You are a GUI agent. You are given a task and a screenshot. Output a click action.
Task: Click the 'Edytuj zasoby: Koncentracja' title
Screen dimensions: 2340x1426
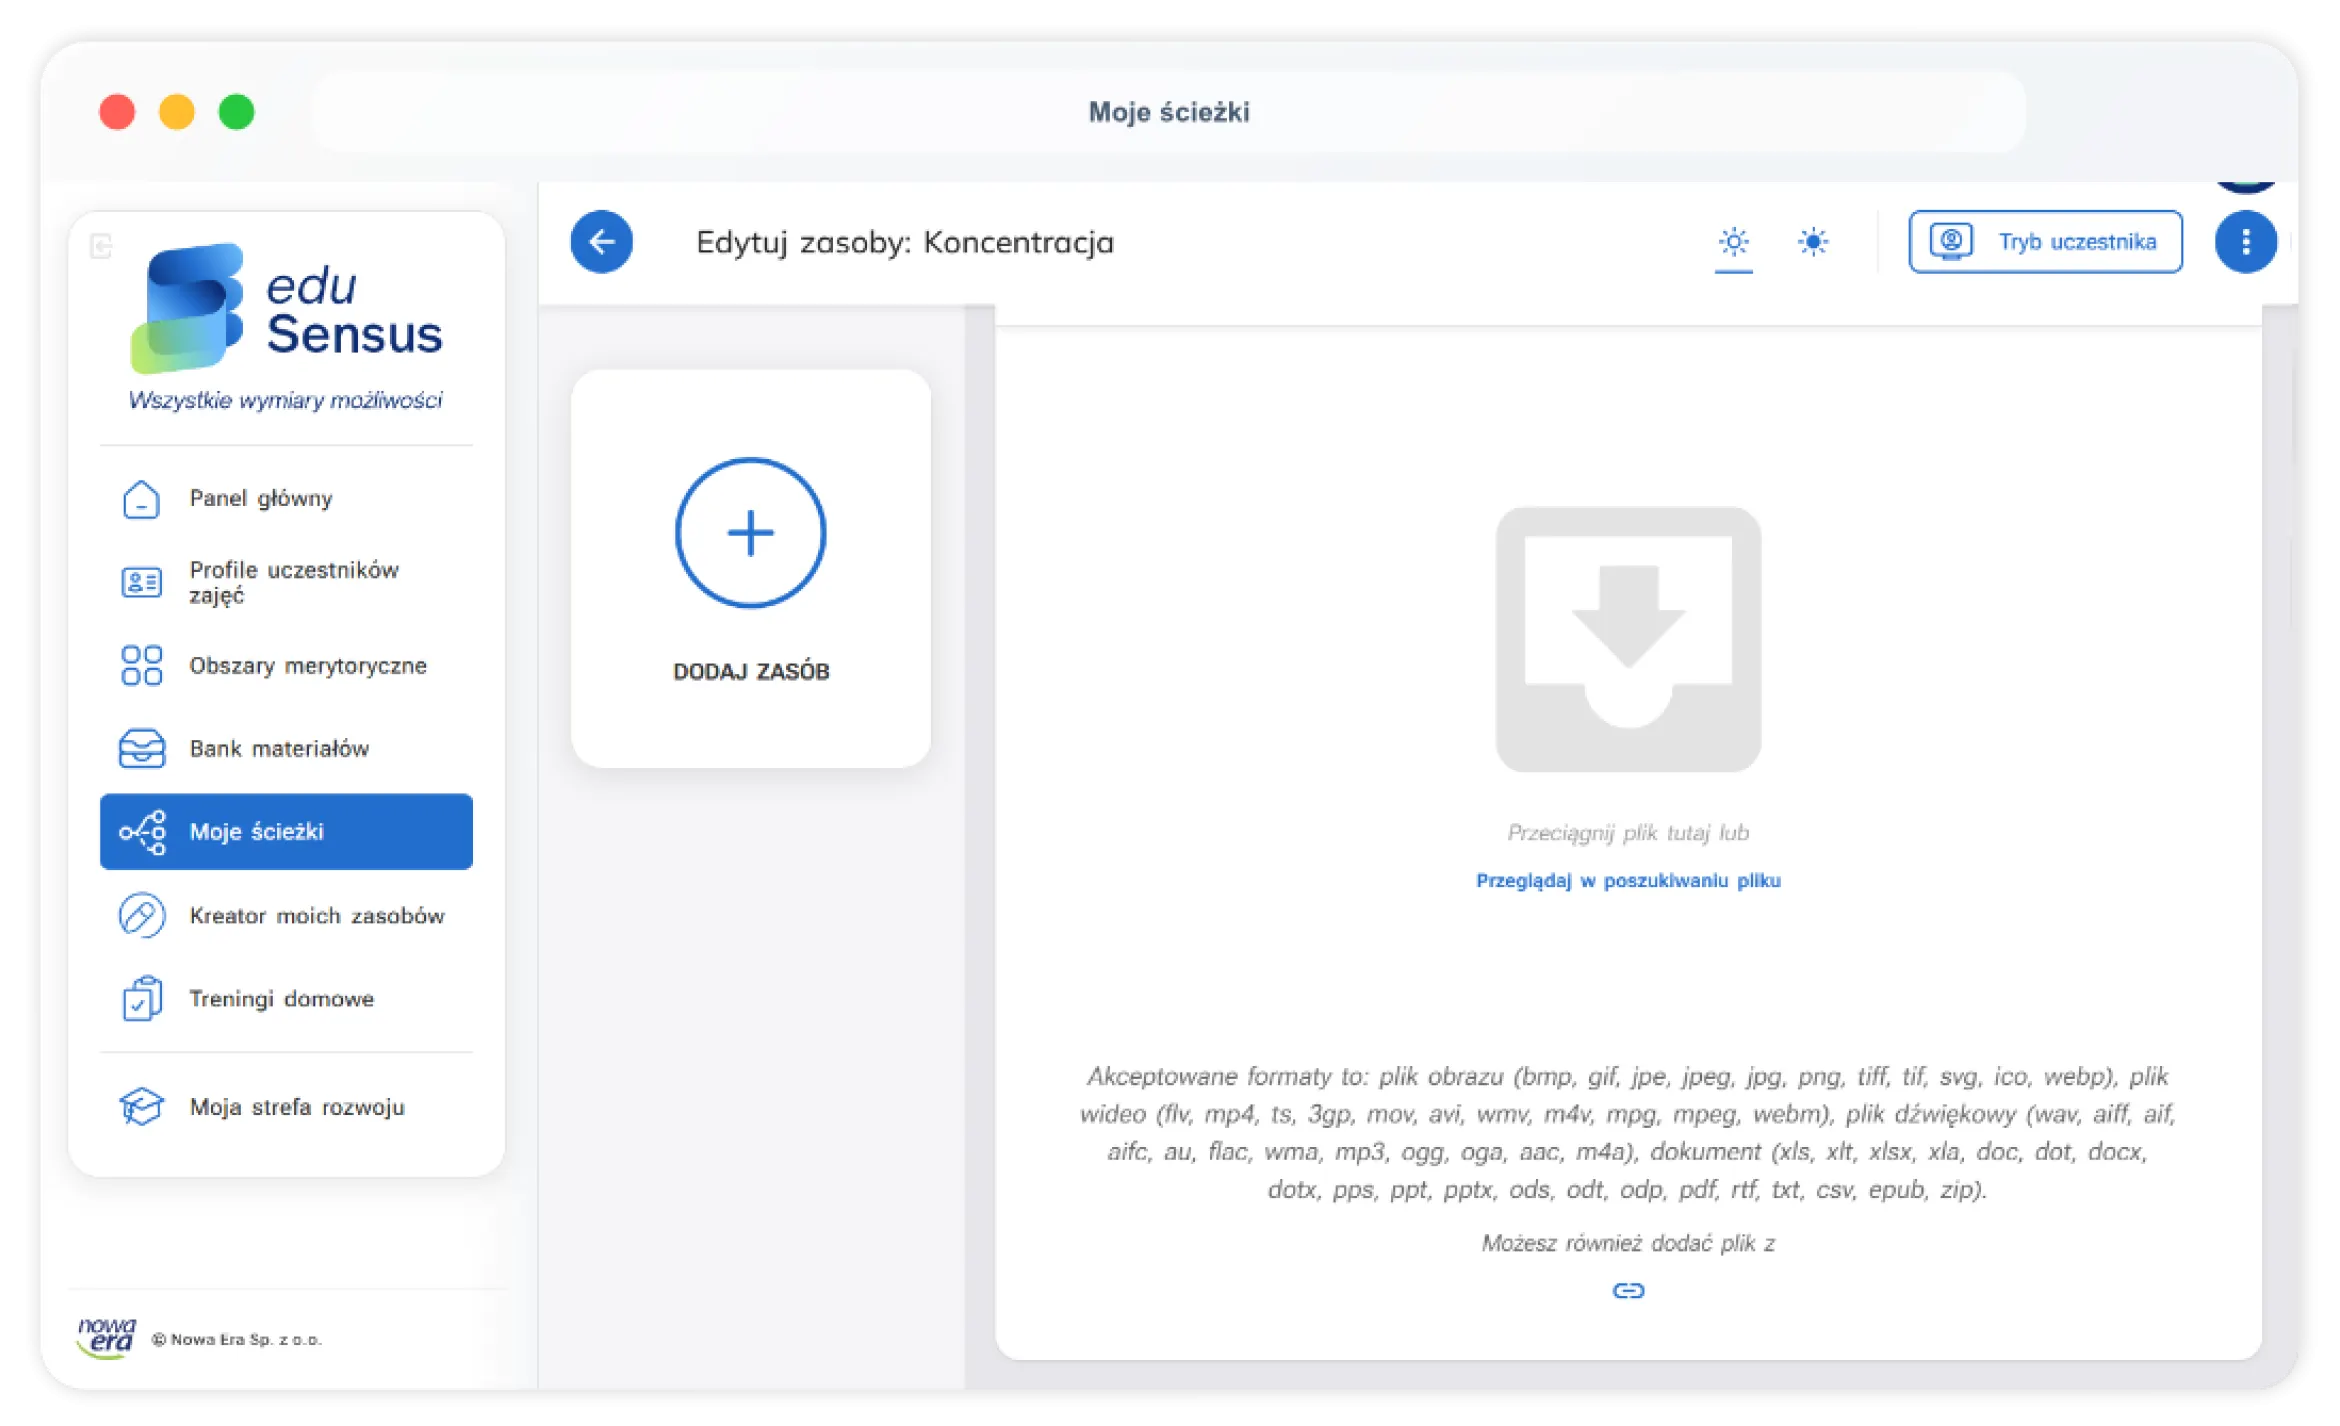click(x=904, y=242)
